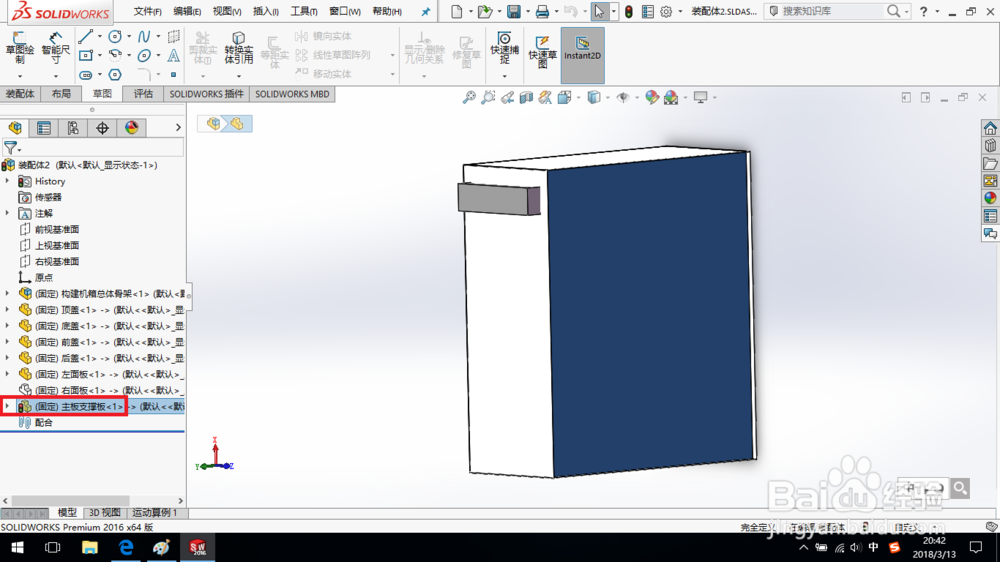Open the Save dropdown arrow
The height and width of the screenshot is (562, 1000).
point(527,11)
